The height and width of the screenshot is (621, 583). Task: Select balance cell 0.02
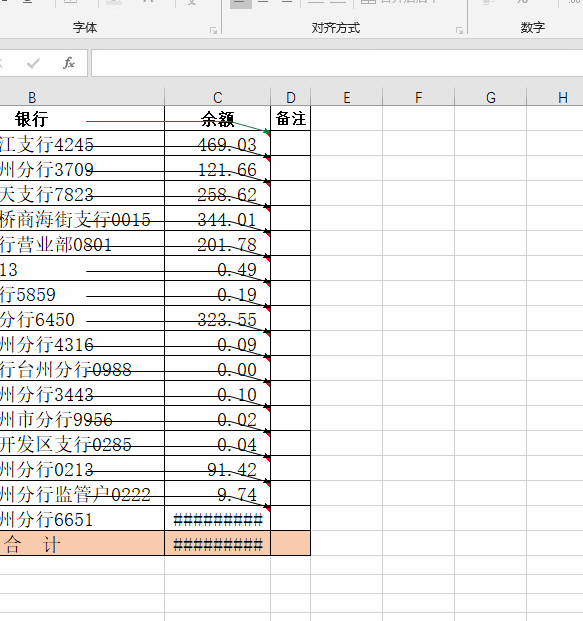click(217, 418)
